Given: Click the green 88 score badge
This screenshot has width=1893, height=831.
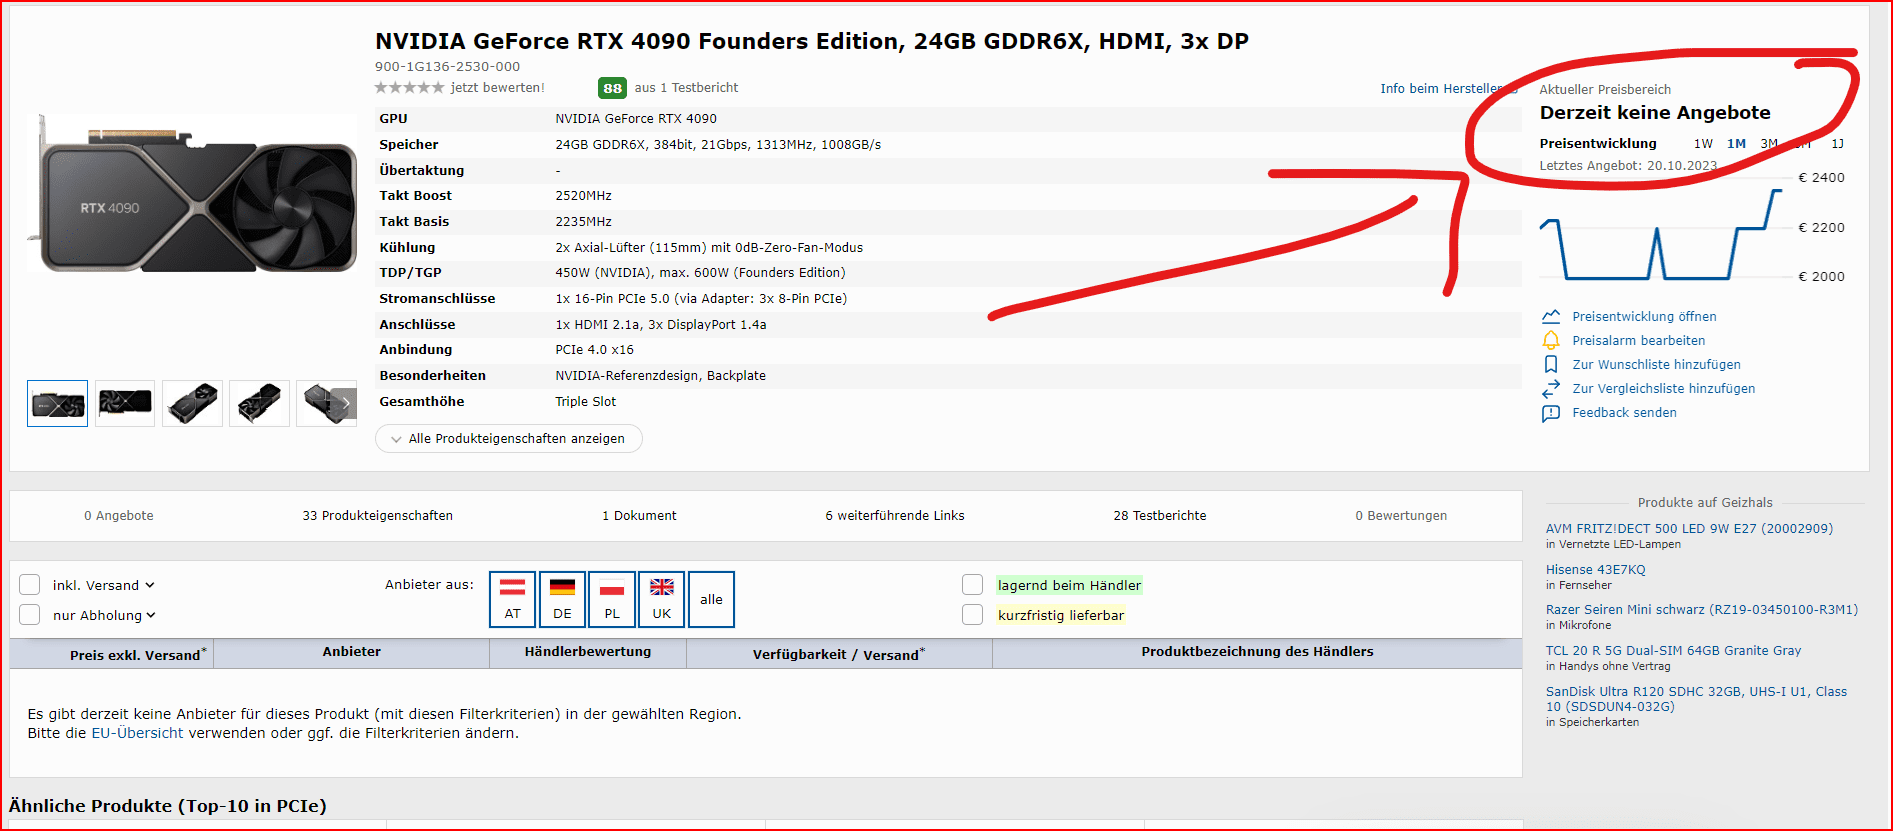Looking at the screenshot, I should 612,88.
